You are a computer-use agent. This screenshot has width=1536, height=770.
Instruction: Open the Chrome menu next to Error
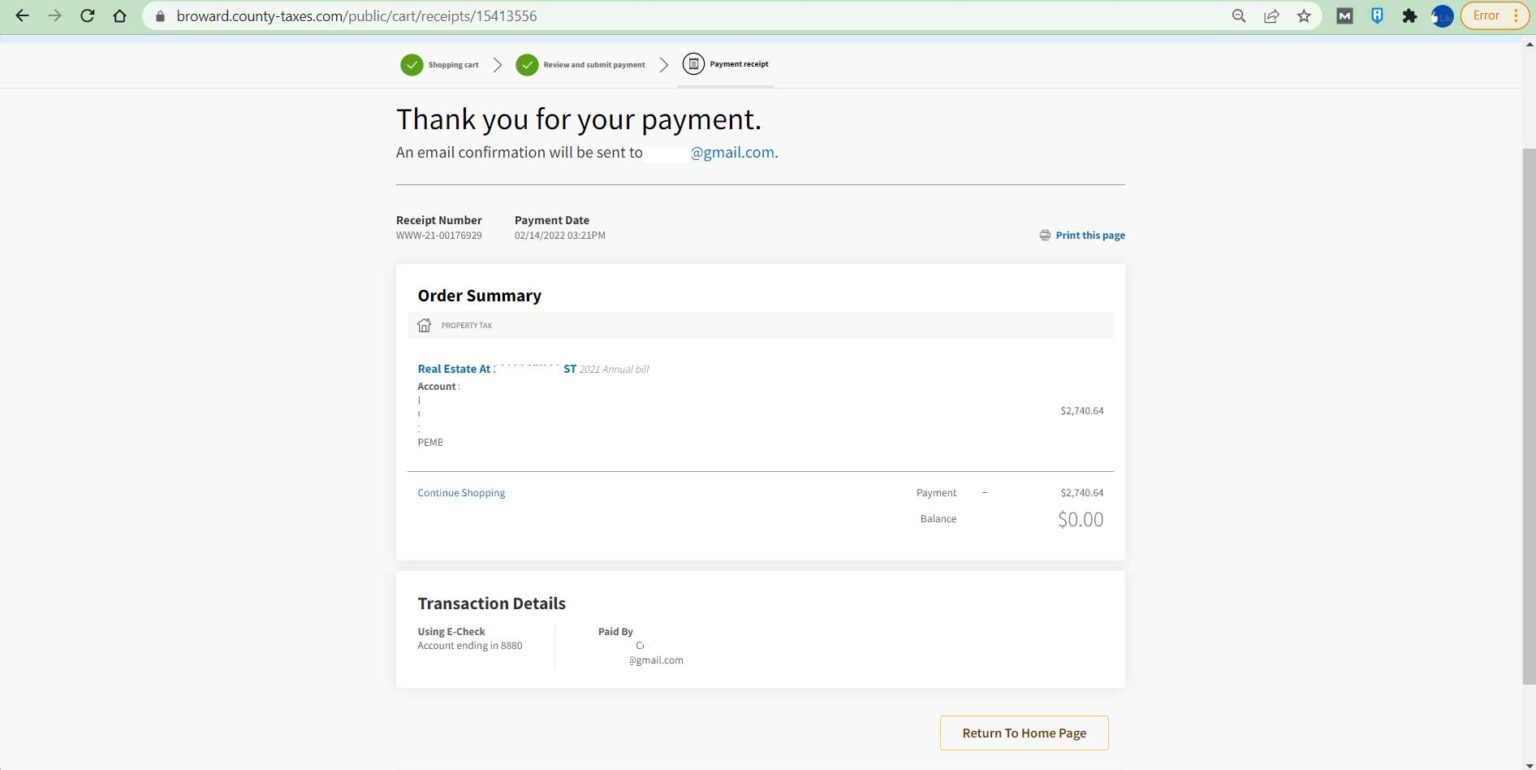click(1516, 16)
